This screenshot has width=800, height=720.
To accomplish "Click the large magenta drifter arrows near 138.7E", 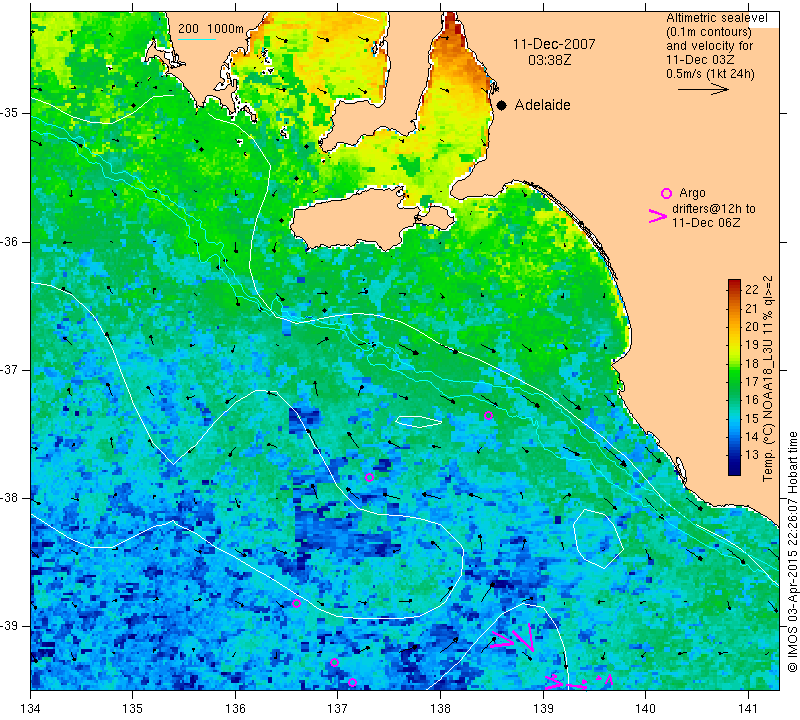I will tap(513, 637).
